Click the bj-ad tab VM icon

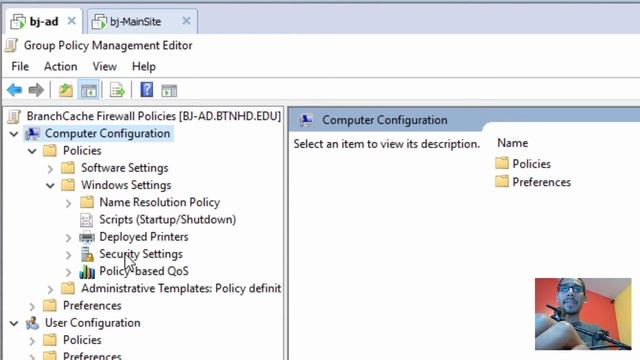[18, 22]
